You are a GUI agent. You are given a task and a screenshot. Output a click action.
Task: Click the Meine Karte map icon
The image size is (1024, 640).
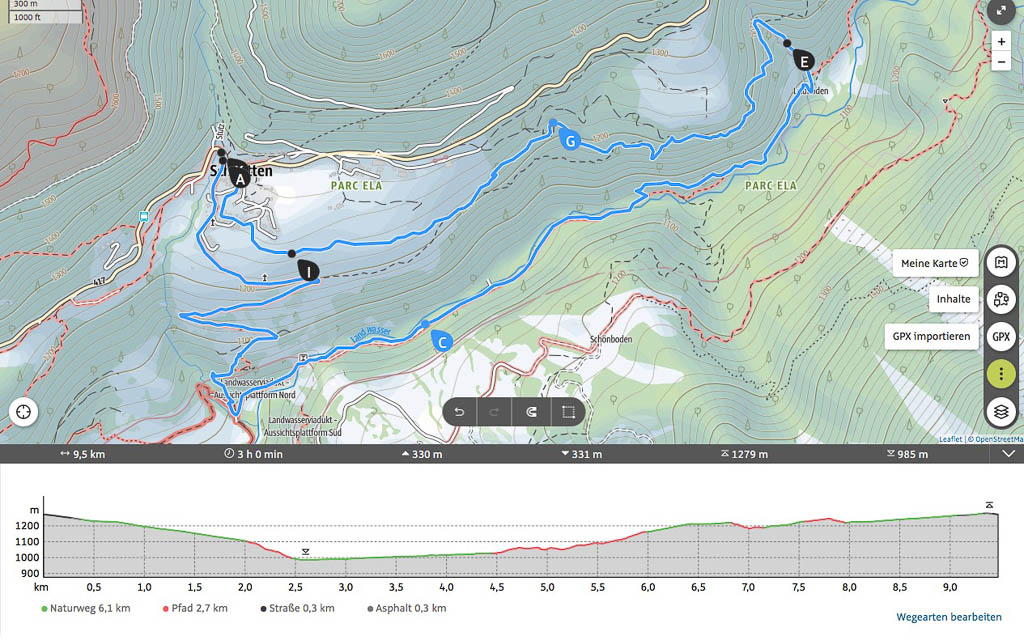point(1001,263)
